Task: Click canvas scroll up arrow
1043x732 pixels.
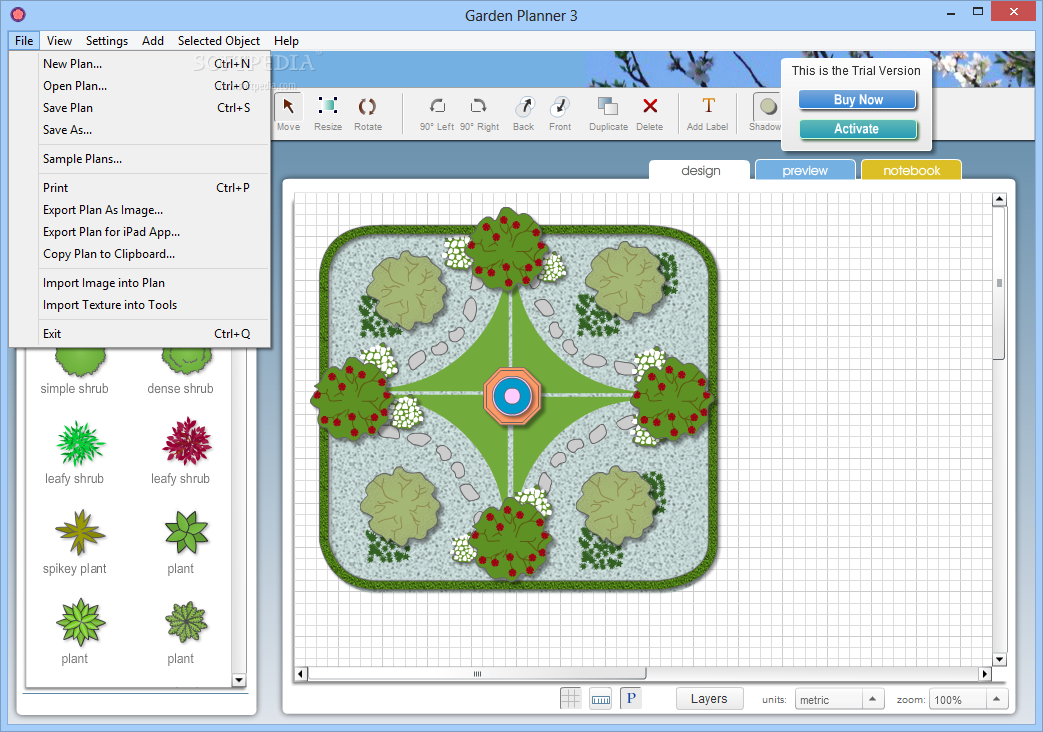Action: coord(999,200)
